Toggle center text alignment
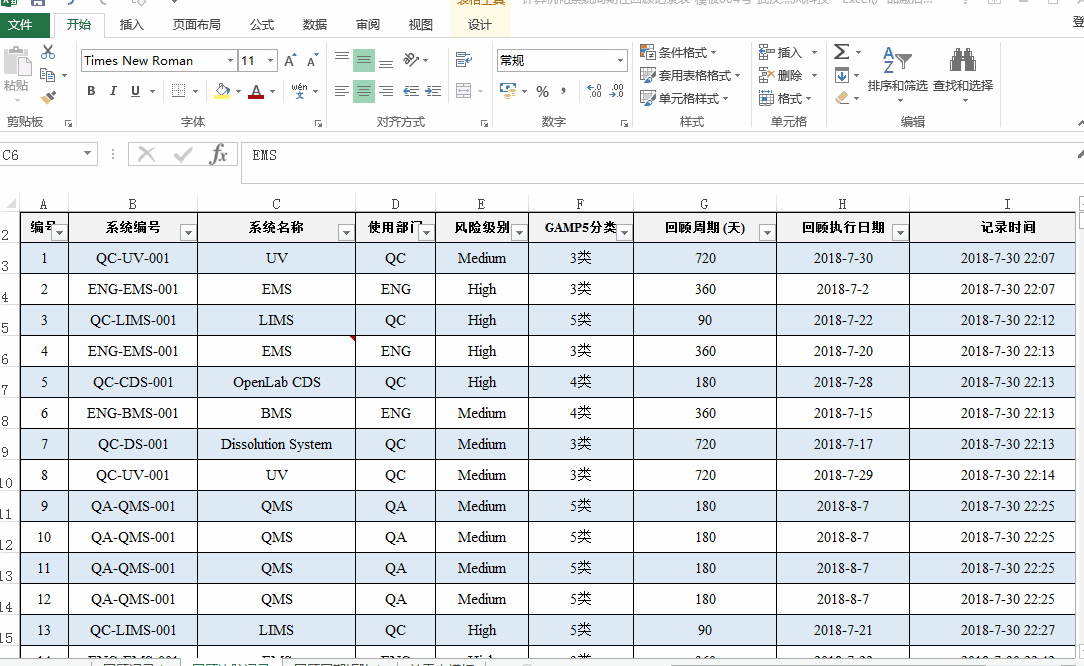 (x=363, y=90)
